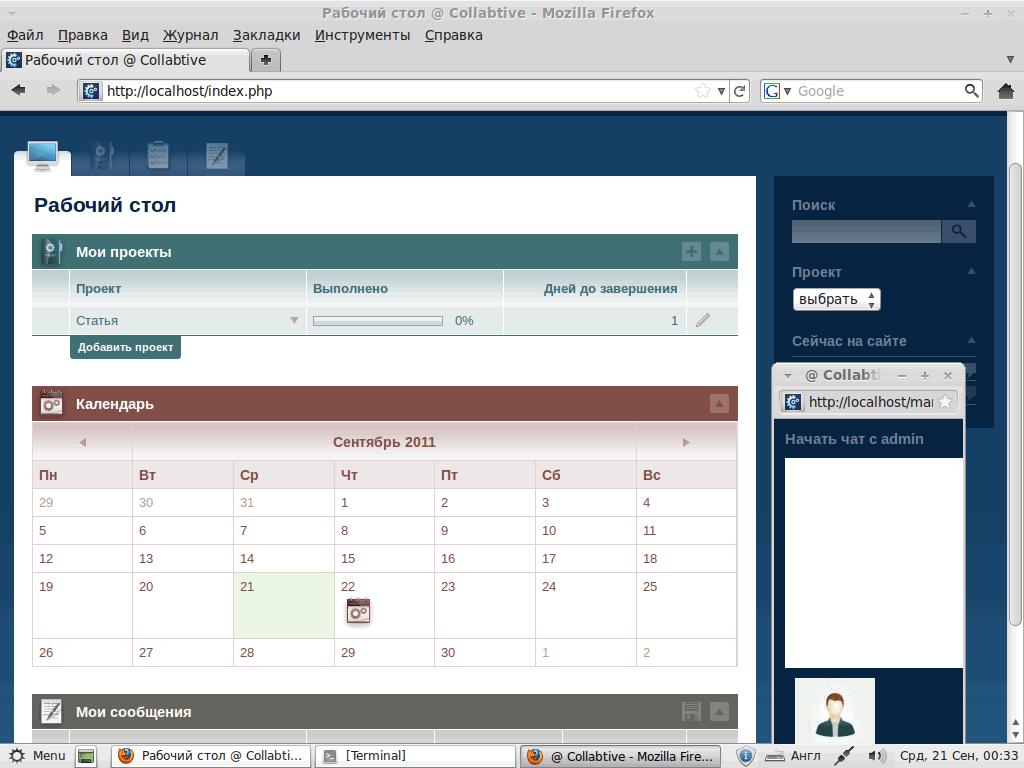The image size is (1024, 768).
Task: Click the save icon in Мои сообщения header
Action: [x=692, y=712]
